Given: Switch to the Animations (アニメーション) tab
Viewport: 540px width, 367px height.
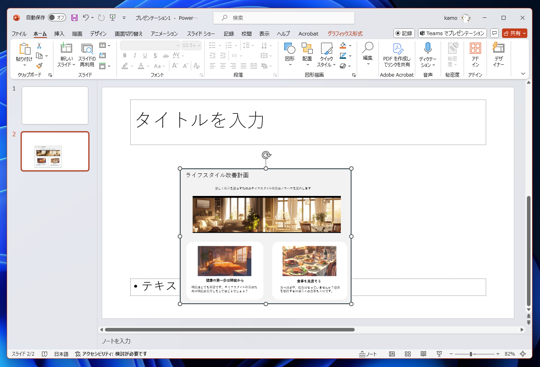Looking at the screenshot, I should tap(164, 33).
